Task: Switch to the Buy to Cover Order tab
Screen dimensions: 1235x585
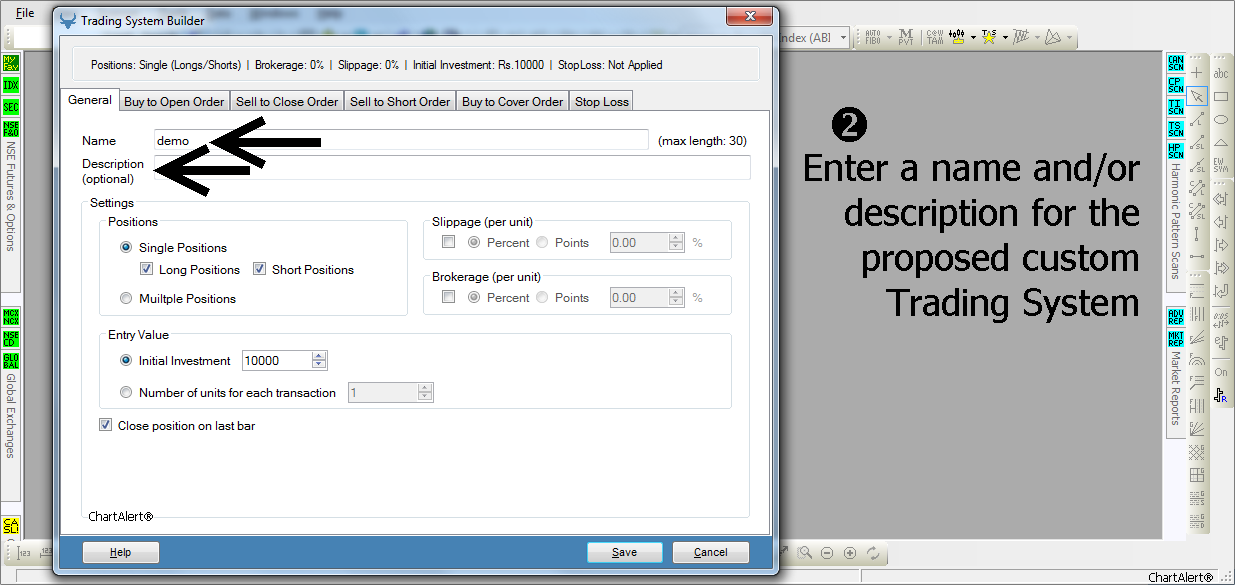Action: (x=513, y=101)
